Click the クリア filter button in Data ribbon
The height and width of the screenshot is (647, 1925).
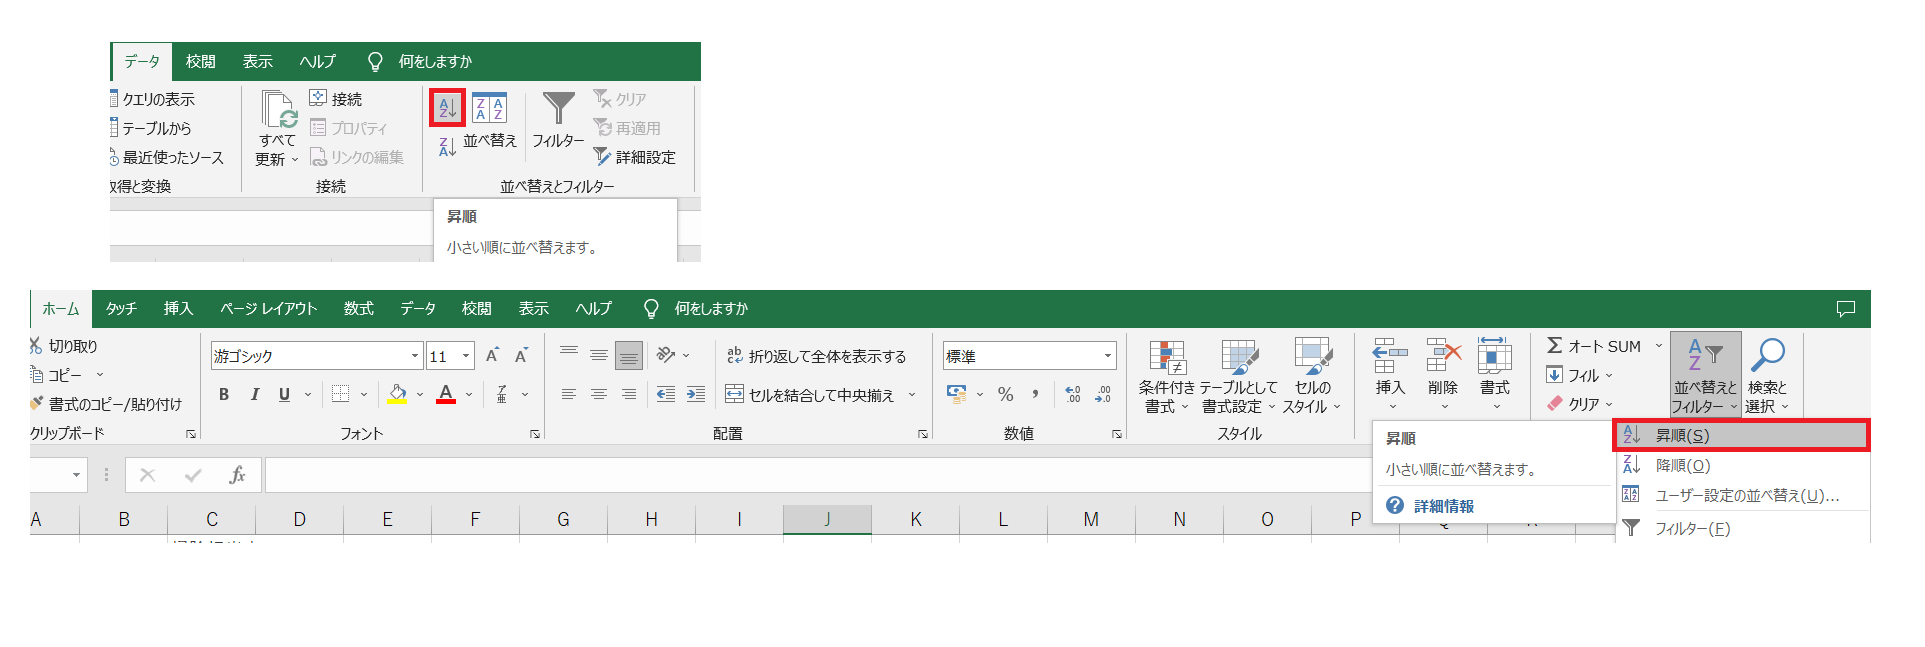pos(620,99)
